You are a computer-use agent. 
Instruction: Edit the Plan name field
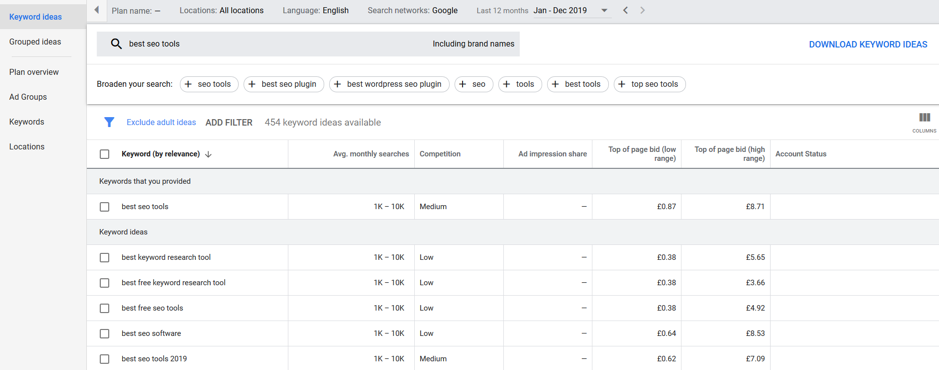[136, 10]
